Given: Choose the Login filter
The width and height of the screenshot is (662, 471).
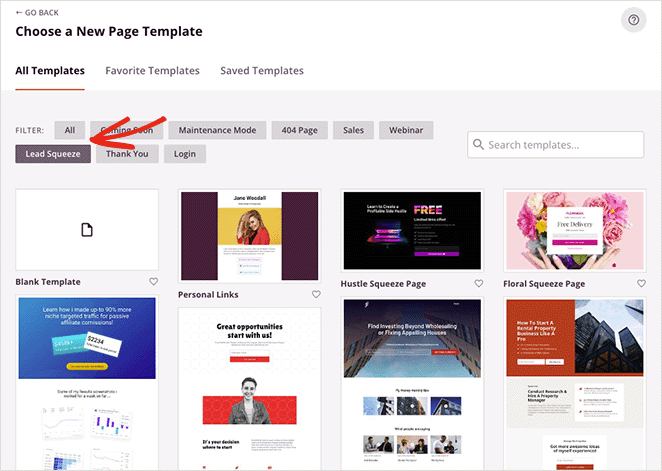Looking at the screenshot, I should click(185, 154).
